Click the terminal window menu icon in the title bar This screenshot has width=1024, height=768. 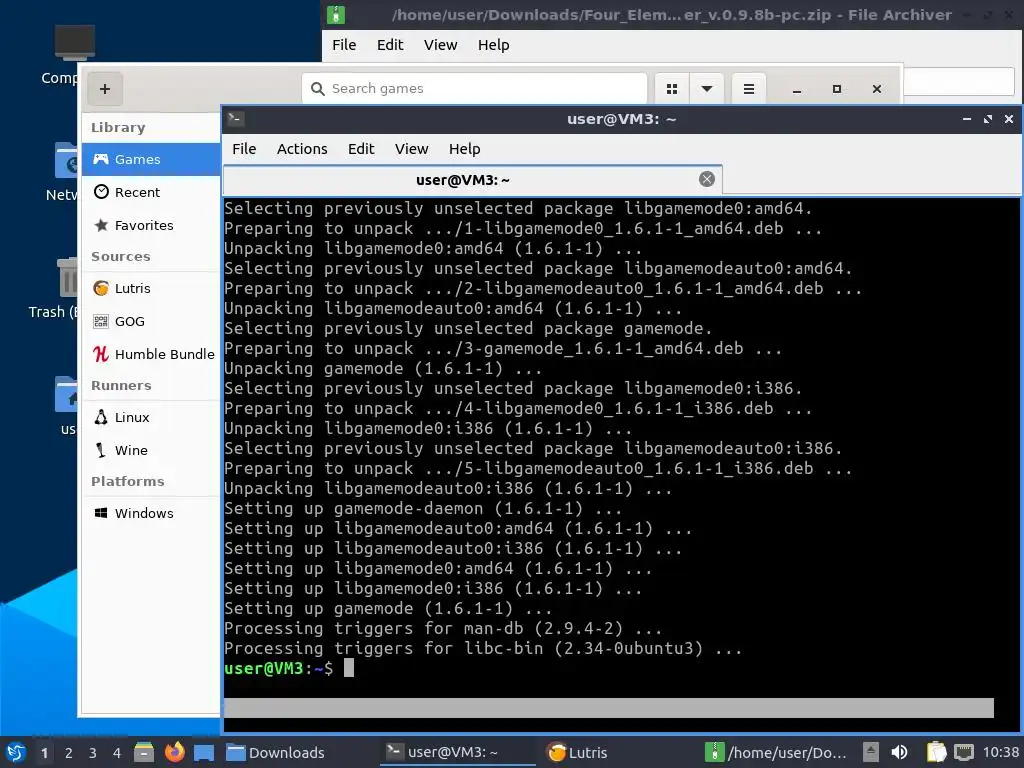(x=236, y=119)
